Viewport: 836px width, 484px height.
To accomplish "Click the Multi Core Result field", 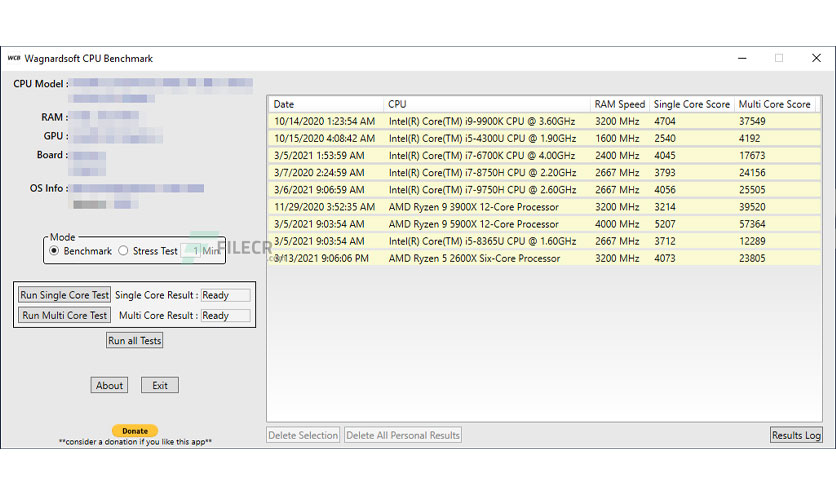I will 226,315.
